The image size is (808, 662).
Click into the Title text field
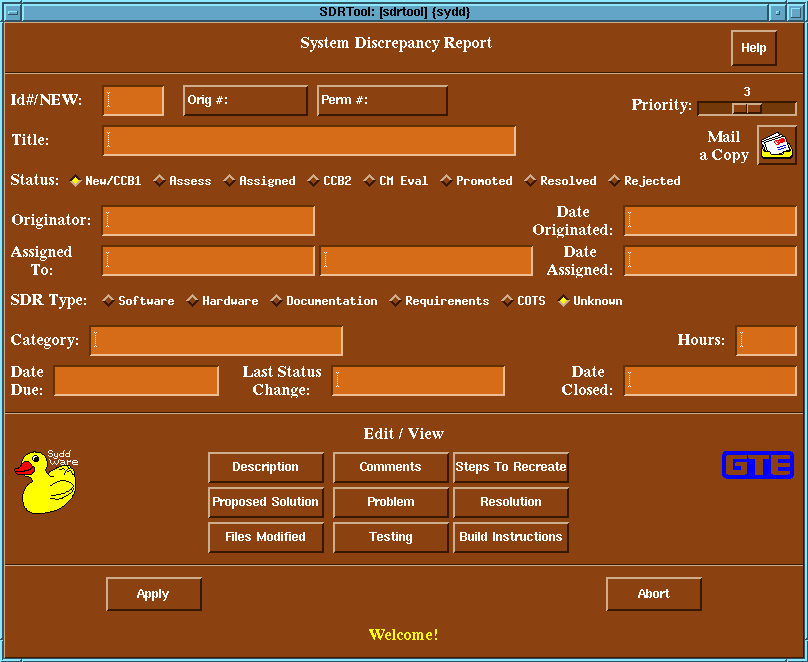pos(309,141)
